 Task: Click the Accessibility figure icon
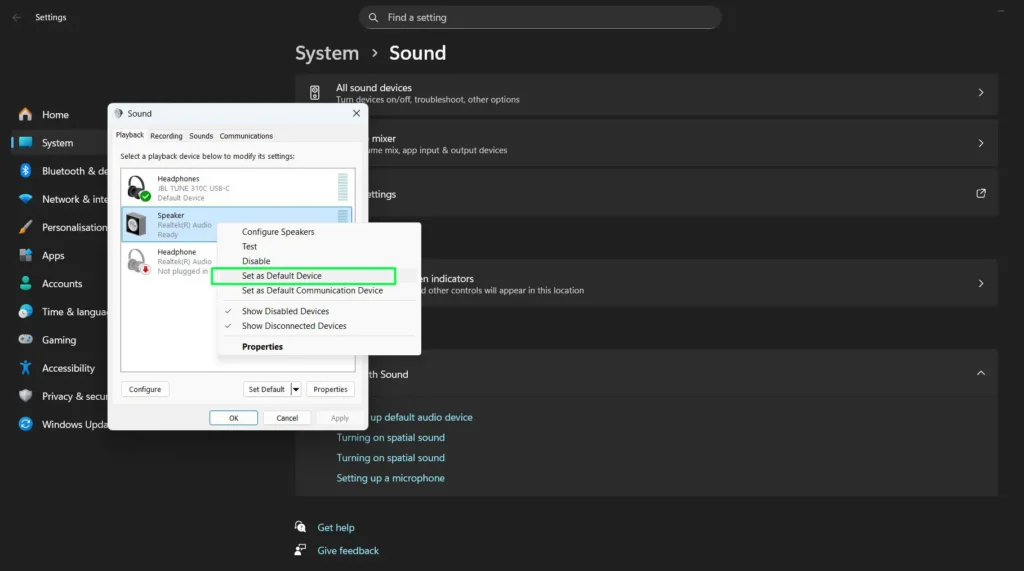[x=25, y=367]
